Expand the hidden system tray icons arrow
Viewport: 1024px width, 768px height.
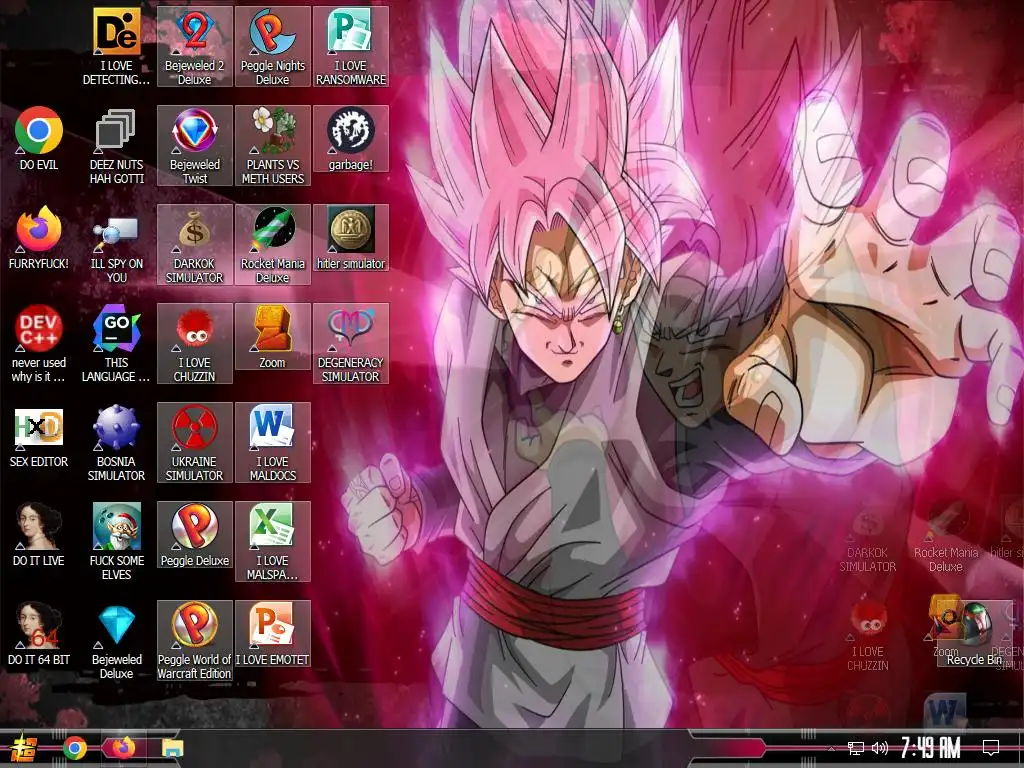pos(831,748)
